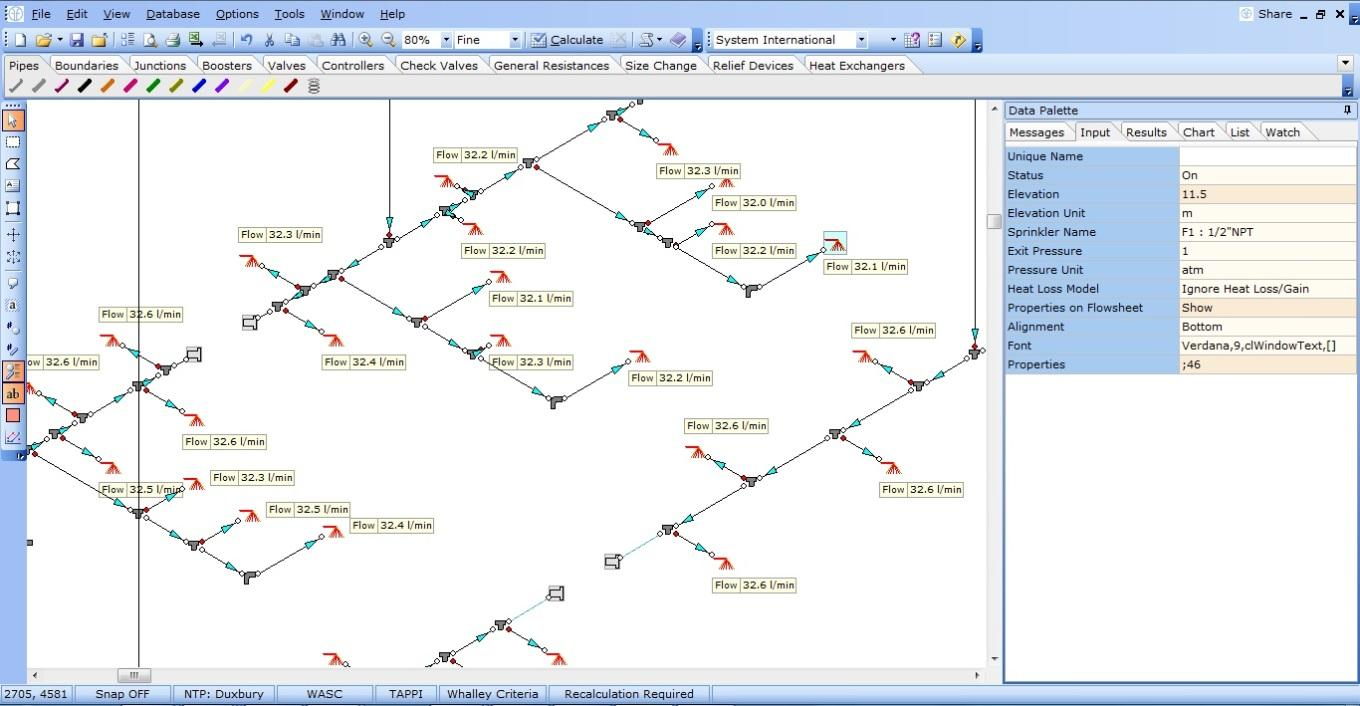Open the Database menu

click(172, 14)
